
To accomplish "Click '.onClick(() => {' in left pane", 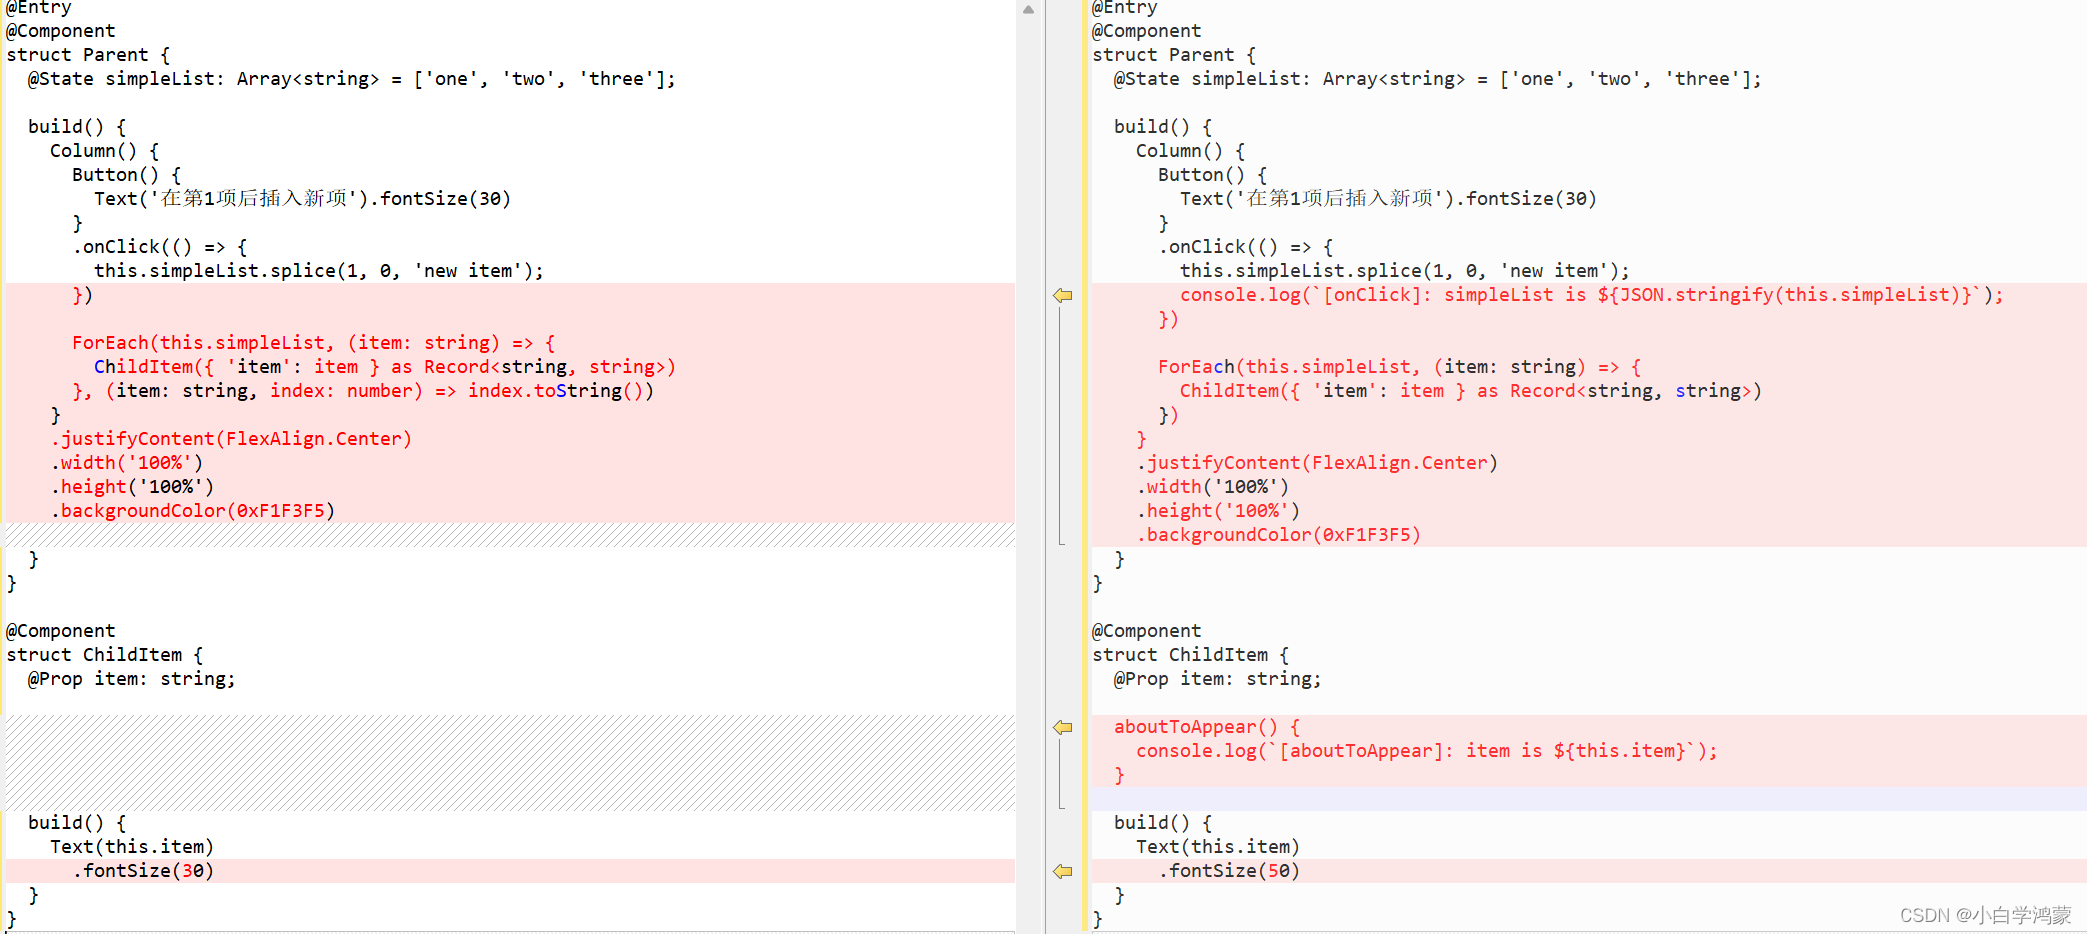I will [160, 247].
